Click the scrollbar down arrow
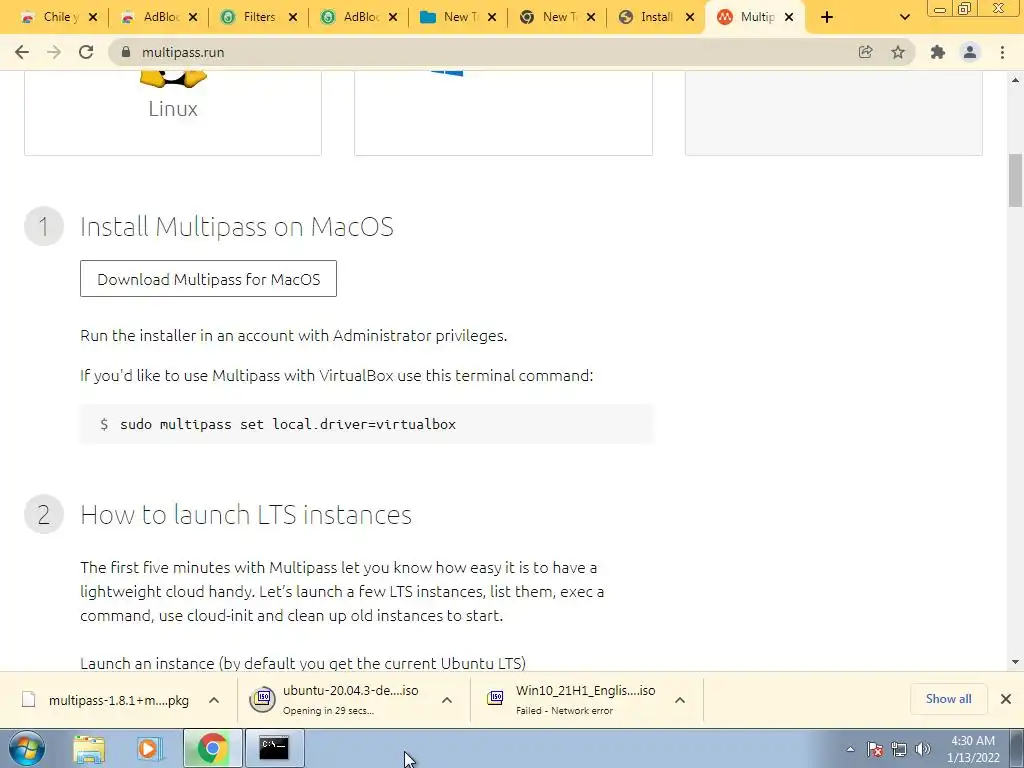The height and width of the screenshot is (768, 1024). click(x=1015, y=662)
